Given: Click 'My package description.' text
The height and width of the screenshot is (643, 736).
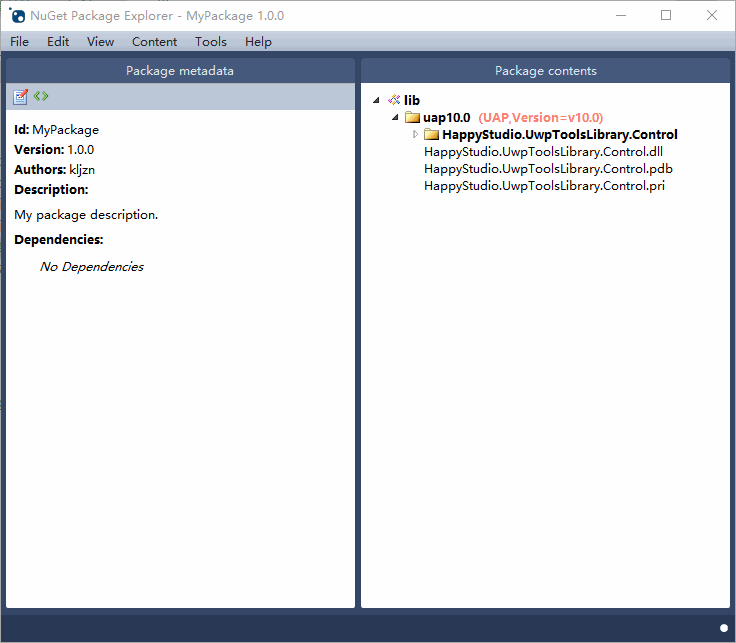Looking at the screenshot, I should (86, 214).
